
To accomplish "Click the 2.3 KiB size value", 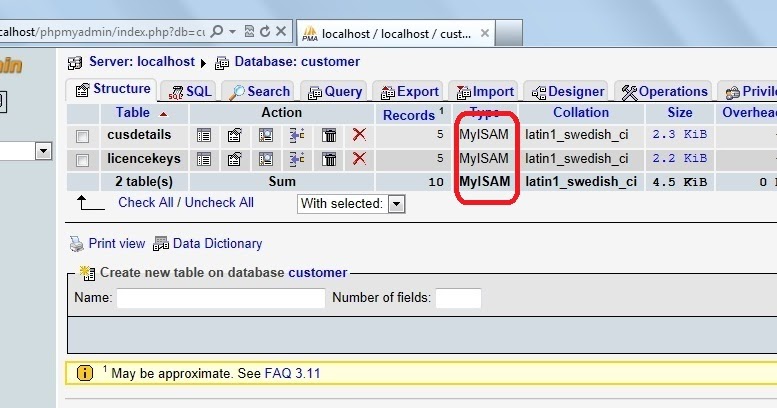I will tap(679, 135).
